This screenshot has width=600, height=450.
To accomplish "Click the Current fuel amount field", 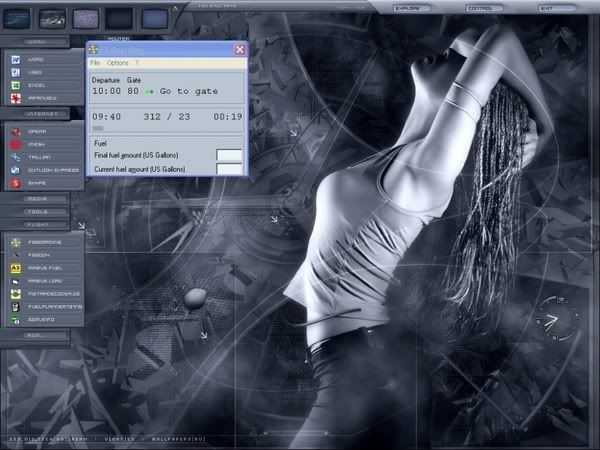I will tap(229, 169).
